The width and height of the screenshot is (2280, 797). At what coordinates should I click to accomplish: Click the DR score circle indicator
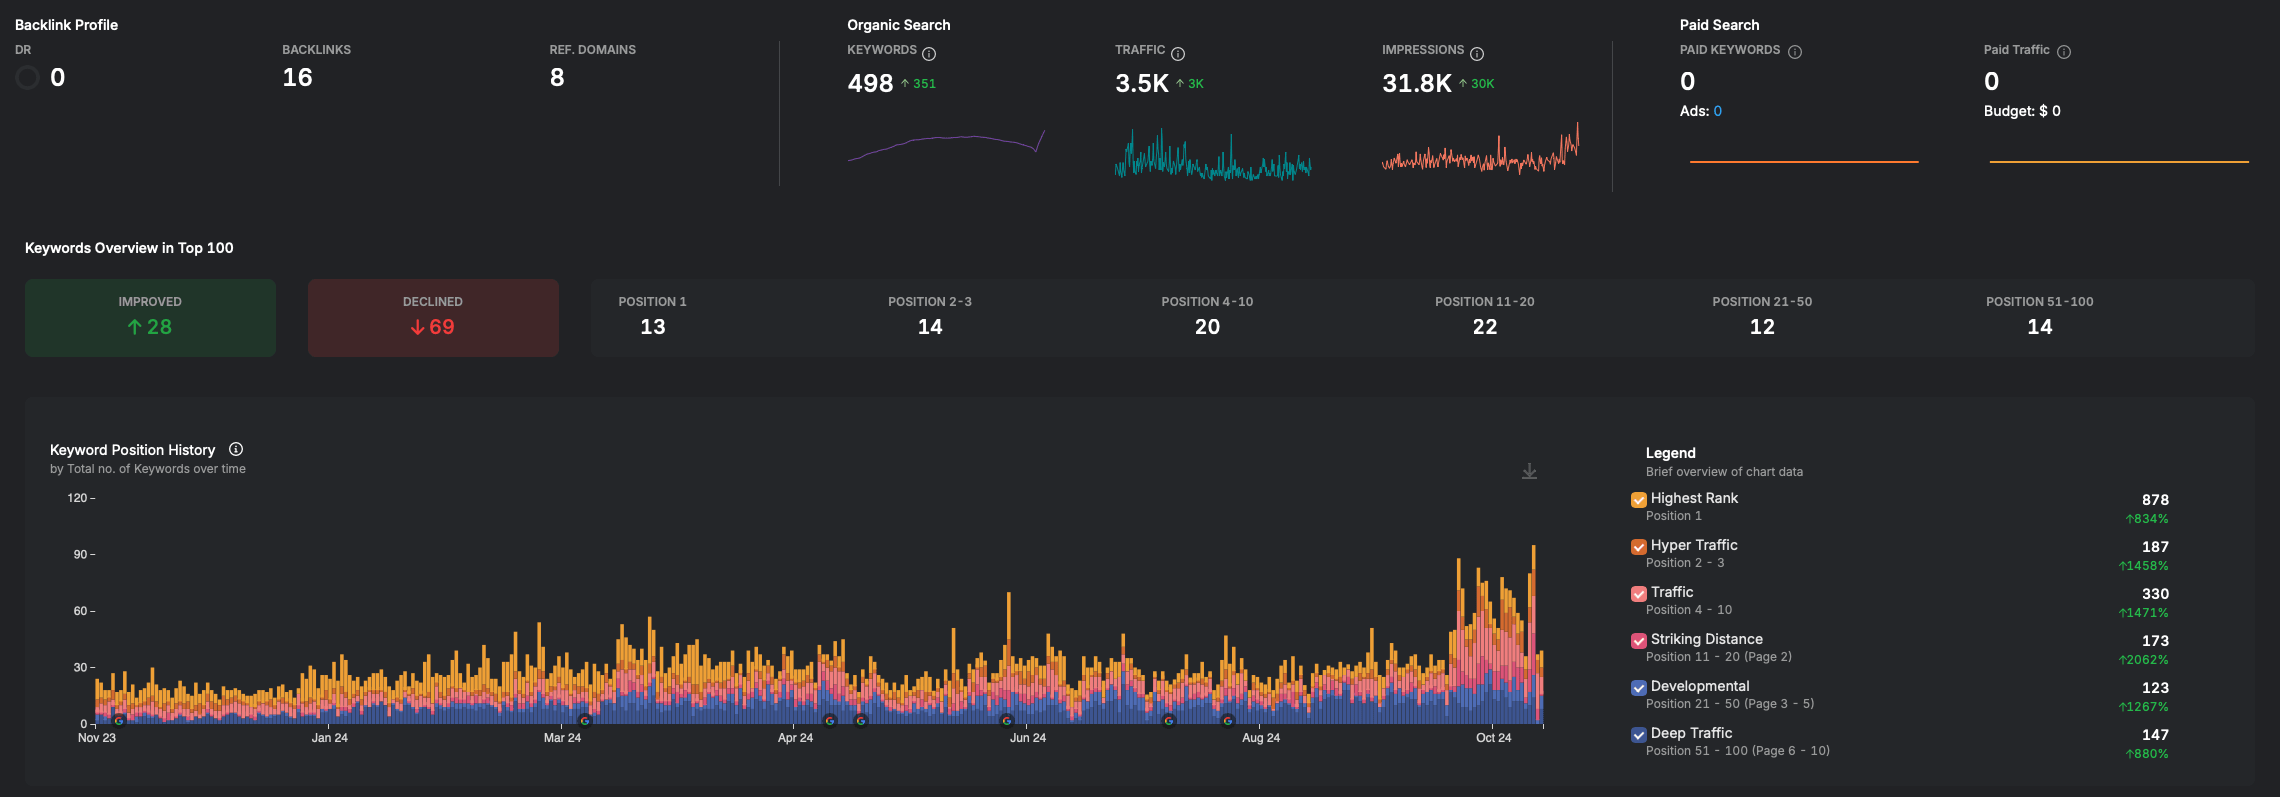[x=27, y=77]
